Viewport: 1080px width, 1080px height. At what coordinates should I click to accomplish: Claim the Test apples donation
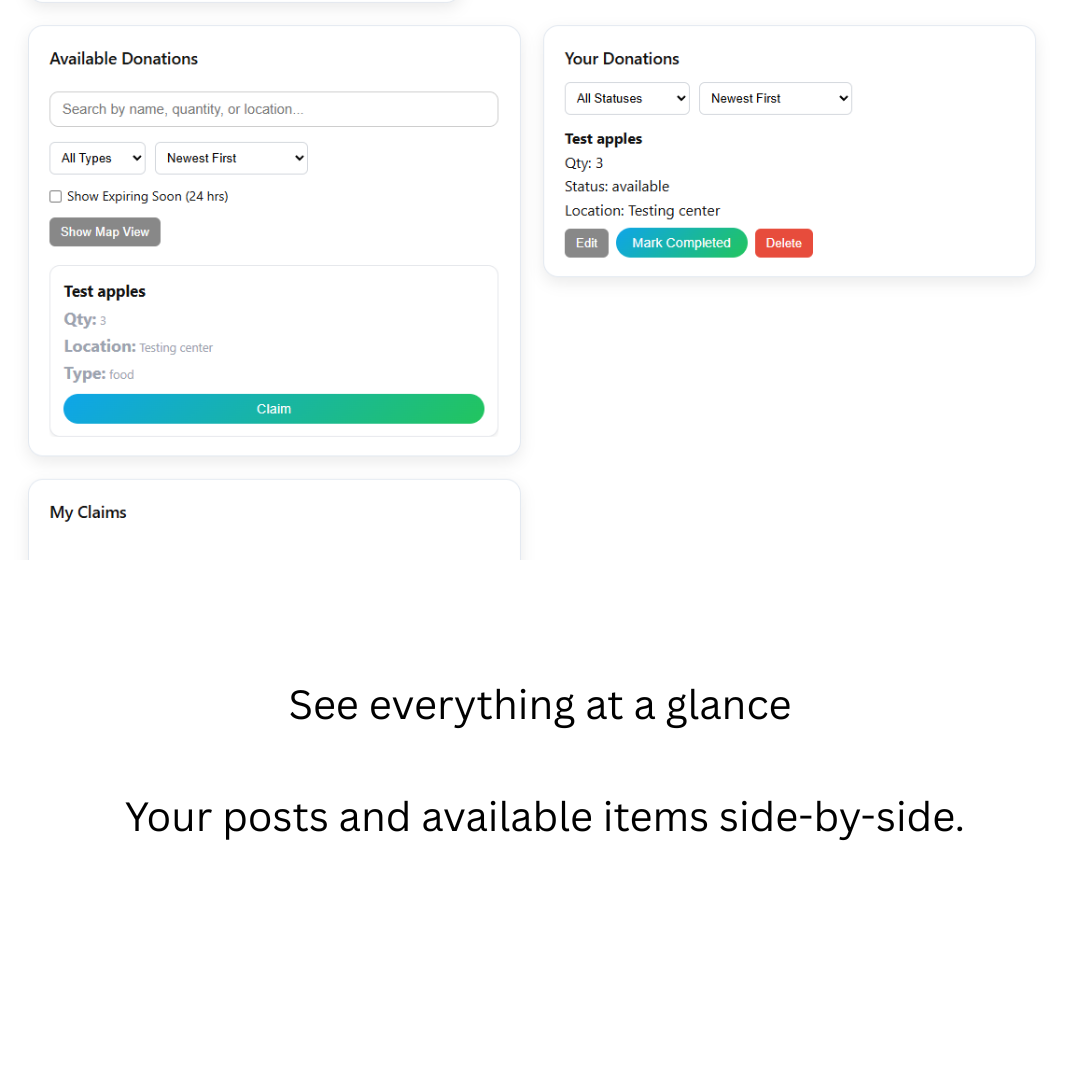tap(273, 408)
